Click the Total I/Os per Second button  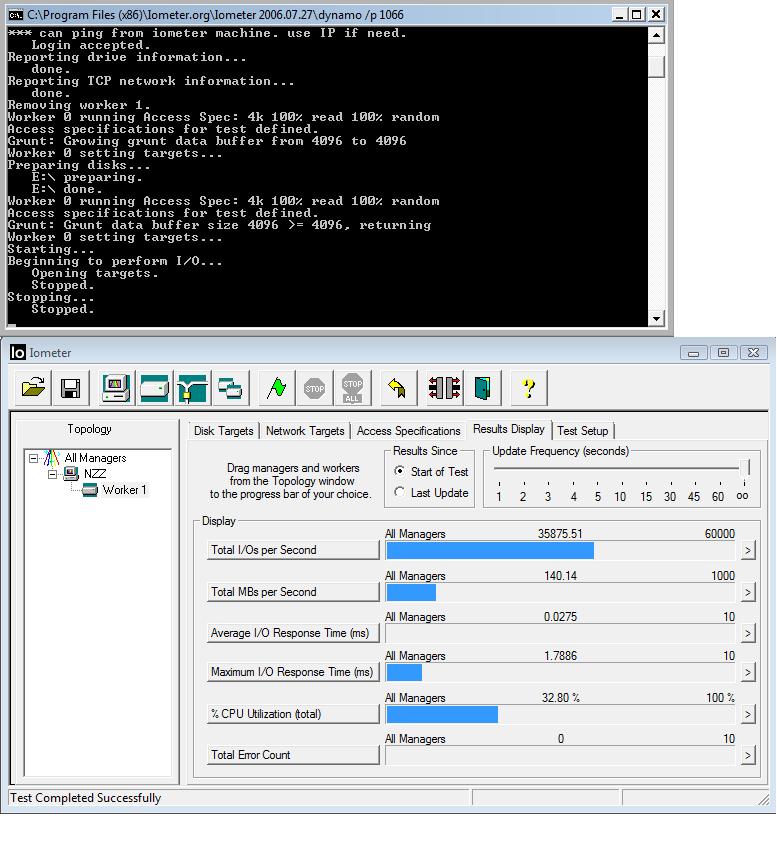[293, 550]
